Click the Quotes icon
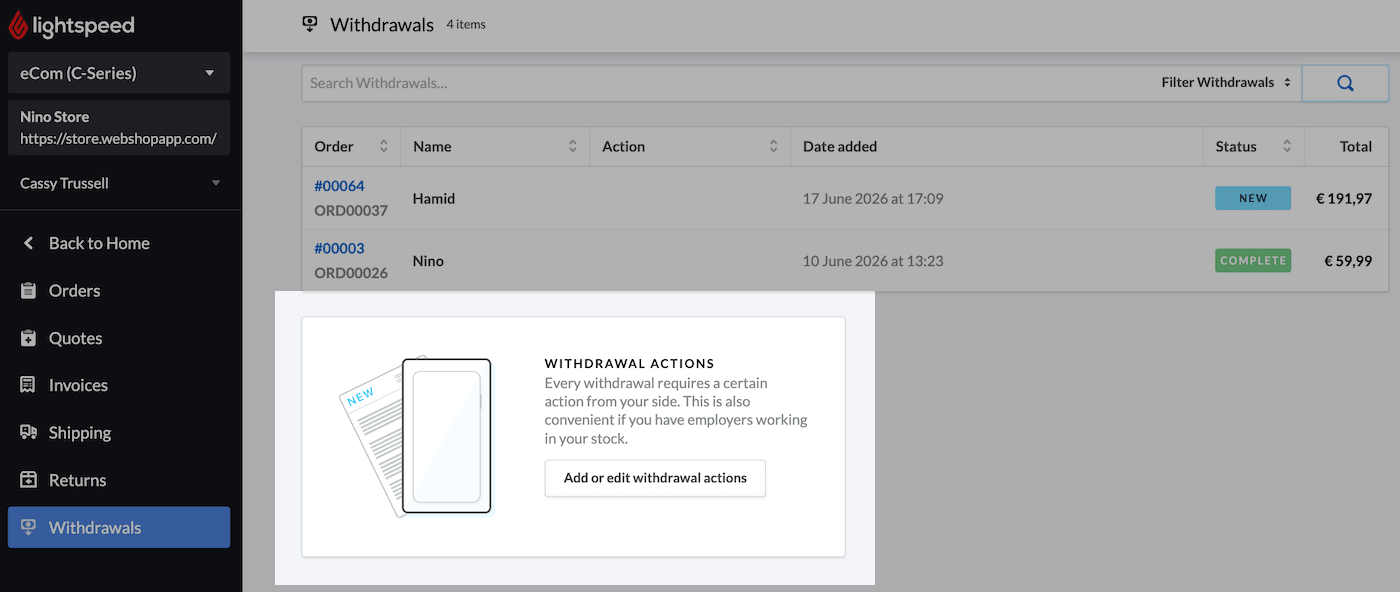This screenshot has height=592, width=1400. pyautogui.click(x=28, y=338)
